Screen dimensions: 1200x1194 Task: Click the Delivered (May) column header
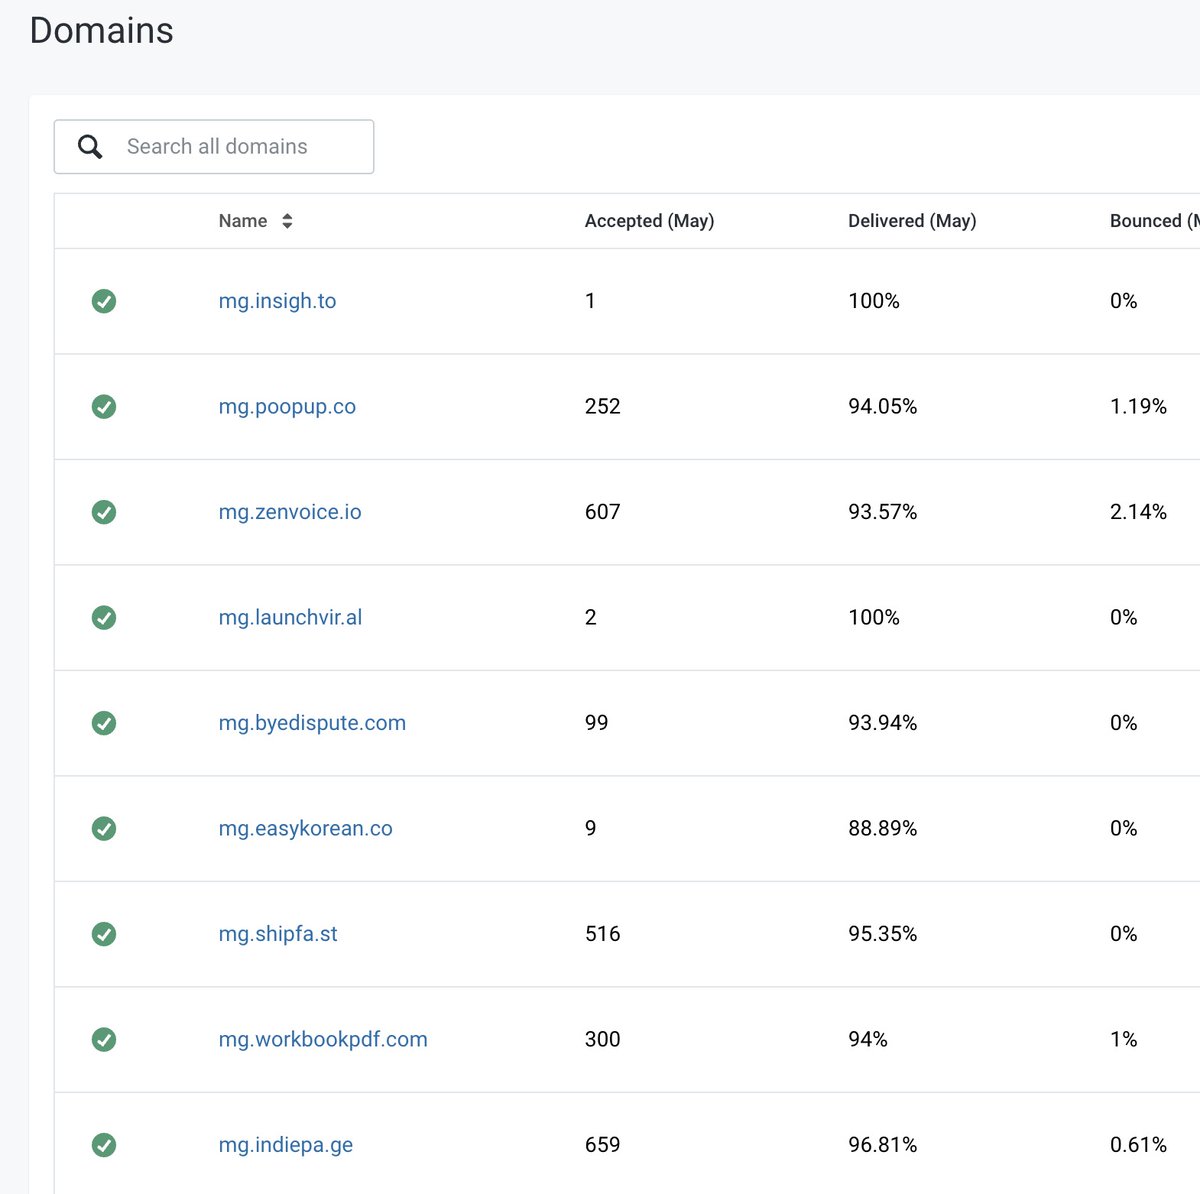[912, 221]
